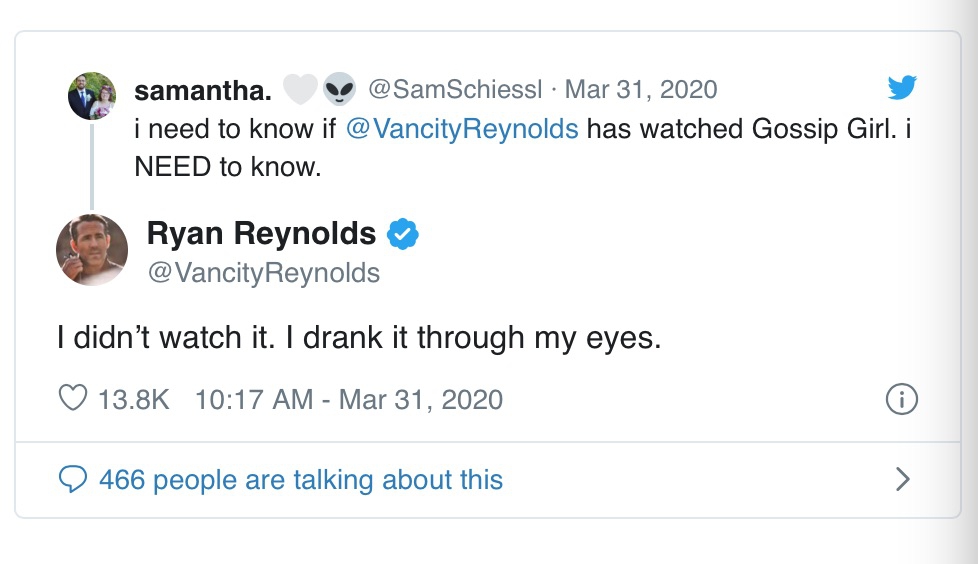Open the tweet info icon
Viewport: 978px width, 564px height.
901,399
